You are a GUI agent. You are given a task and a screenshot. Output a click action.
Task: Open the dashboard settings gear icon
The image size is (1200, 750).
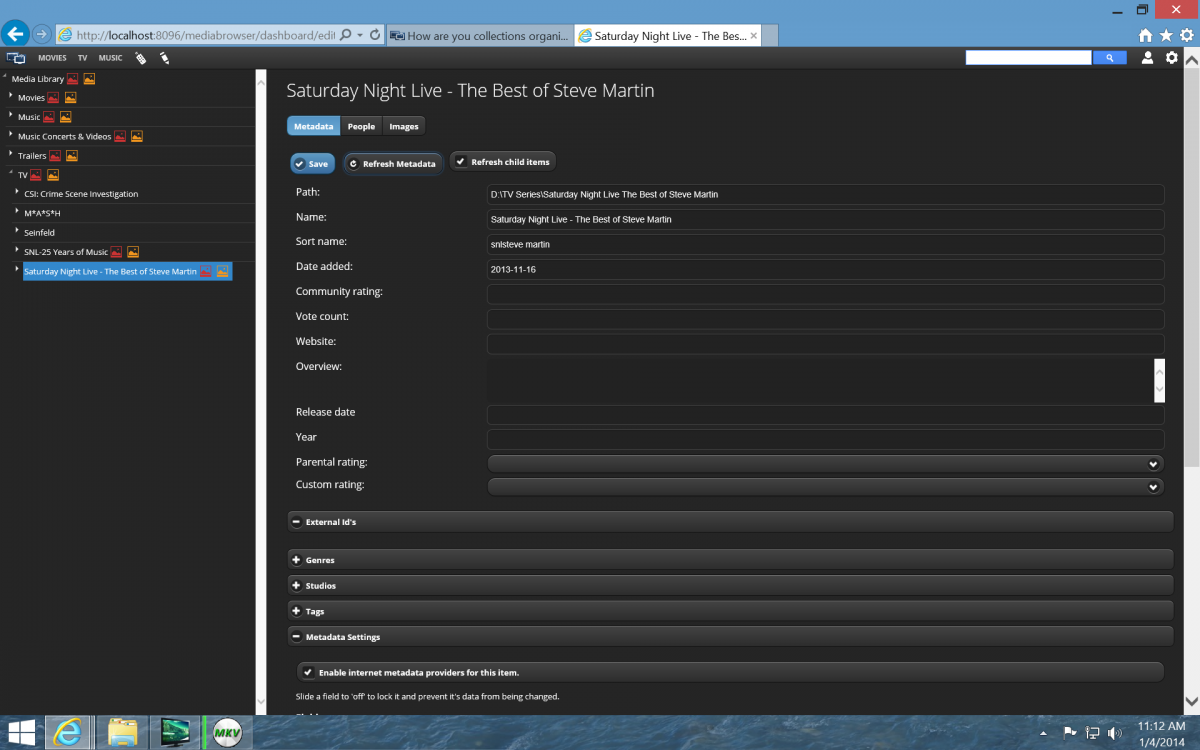[1172, 58]
